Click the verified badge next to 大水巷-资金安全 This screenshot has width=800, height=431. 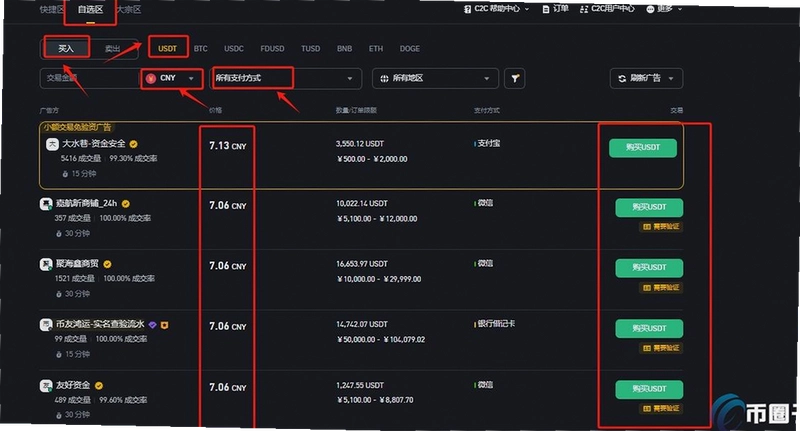point(134,144)
